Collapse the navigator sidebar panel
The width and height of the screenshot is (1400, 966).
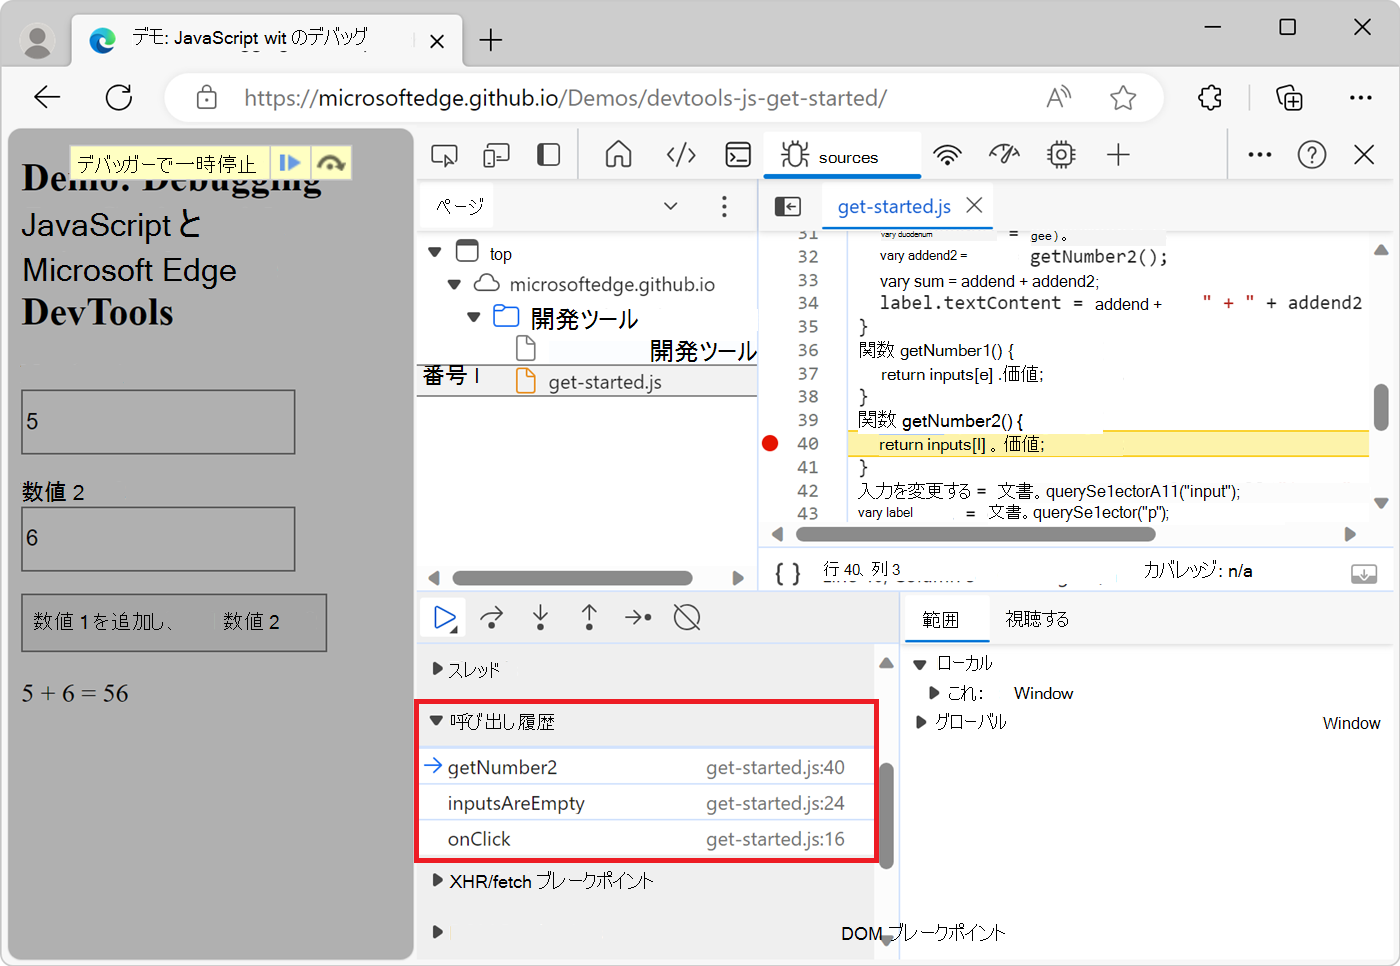(788, 206)
